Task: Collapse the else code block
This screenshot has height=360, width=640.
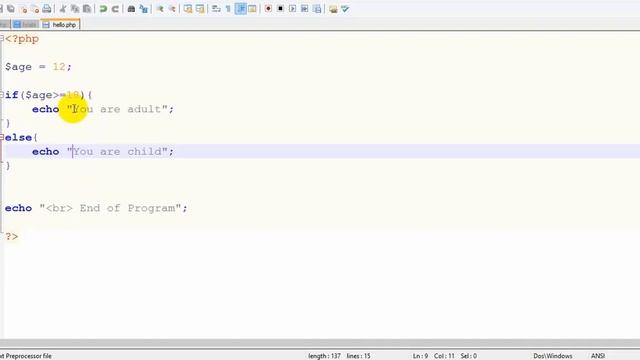Action: (x=2, y=138)
